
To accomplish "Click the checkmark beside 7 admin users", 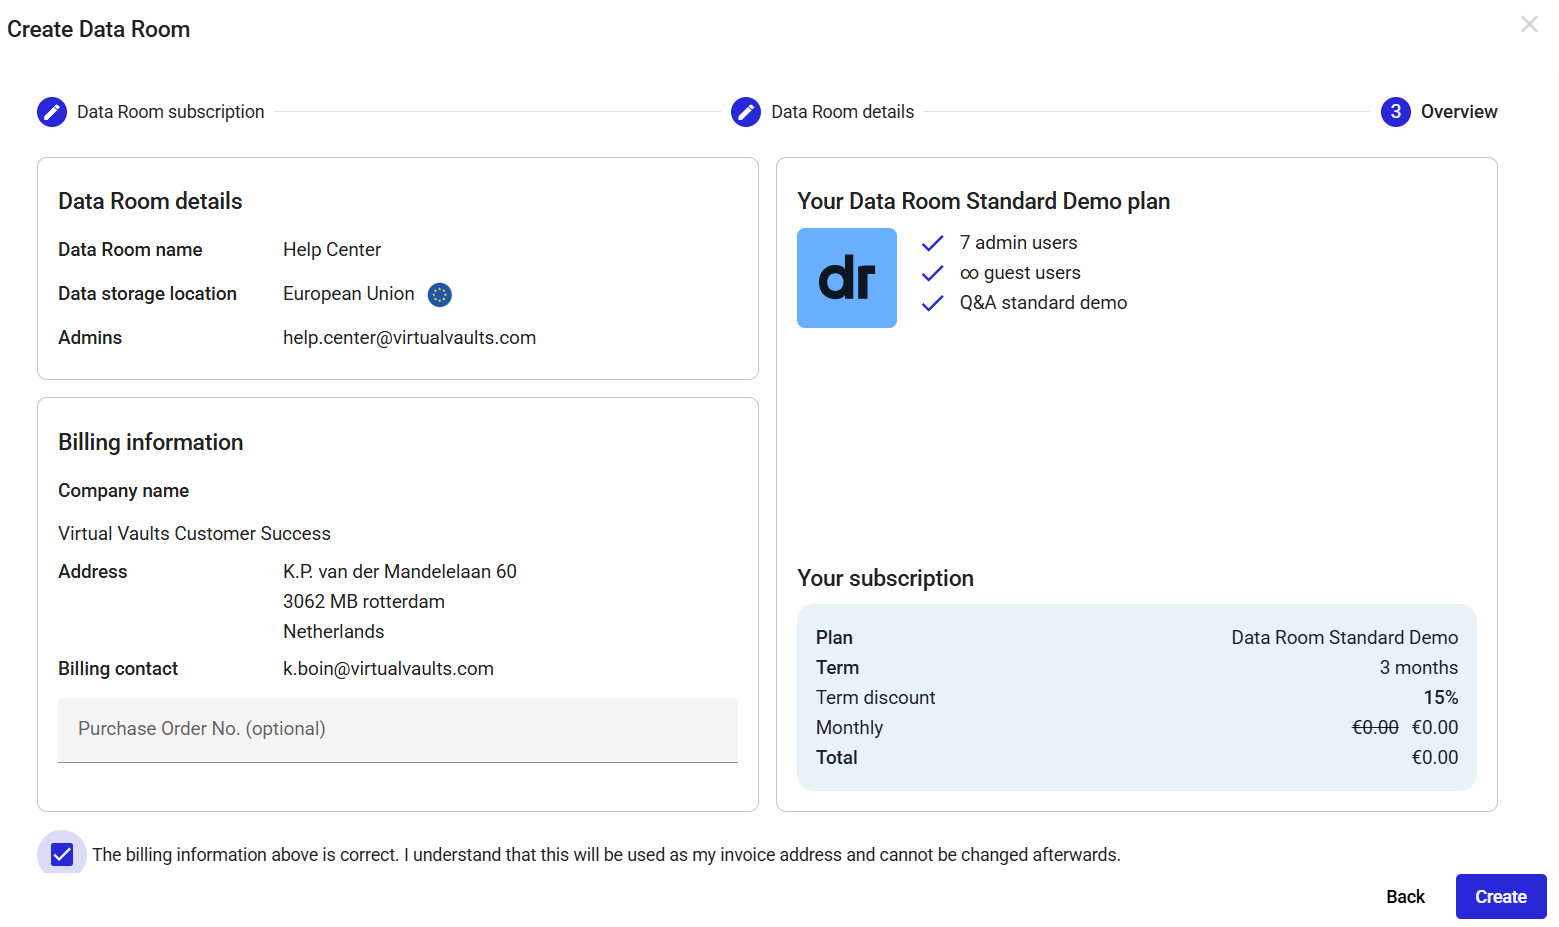I will pos(933,244).
